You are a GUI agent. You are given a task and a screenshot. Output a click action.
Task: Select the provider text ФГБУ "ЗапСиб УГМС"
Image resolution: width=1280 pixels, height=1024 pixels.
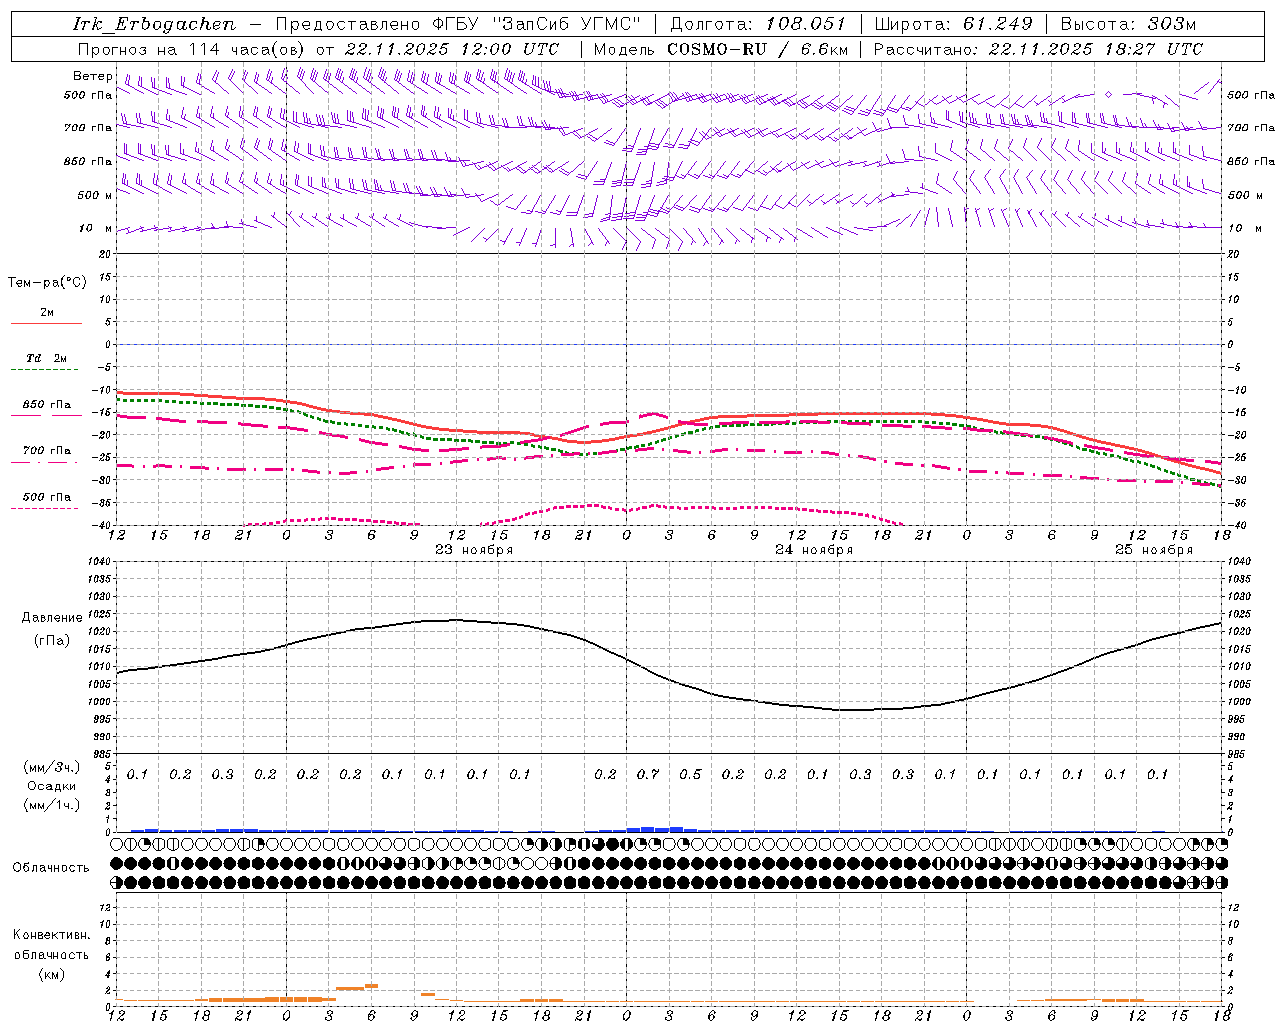536,24
